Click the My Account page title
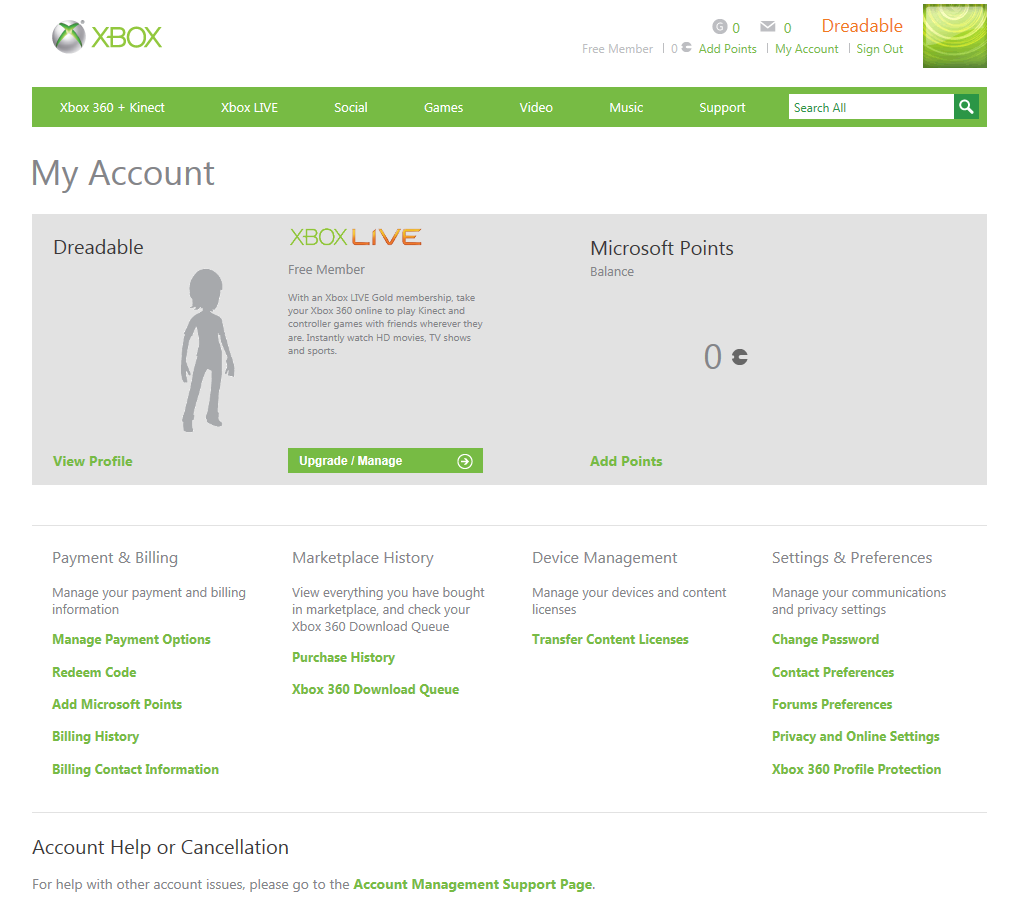This screenshot has width=1034, height=902. (x=123, y=173)
